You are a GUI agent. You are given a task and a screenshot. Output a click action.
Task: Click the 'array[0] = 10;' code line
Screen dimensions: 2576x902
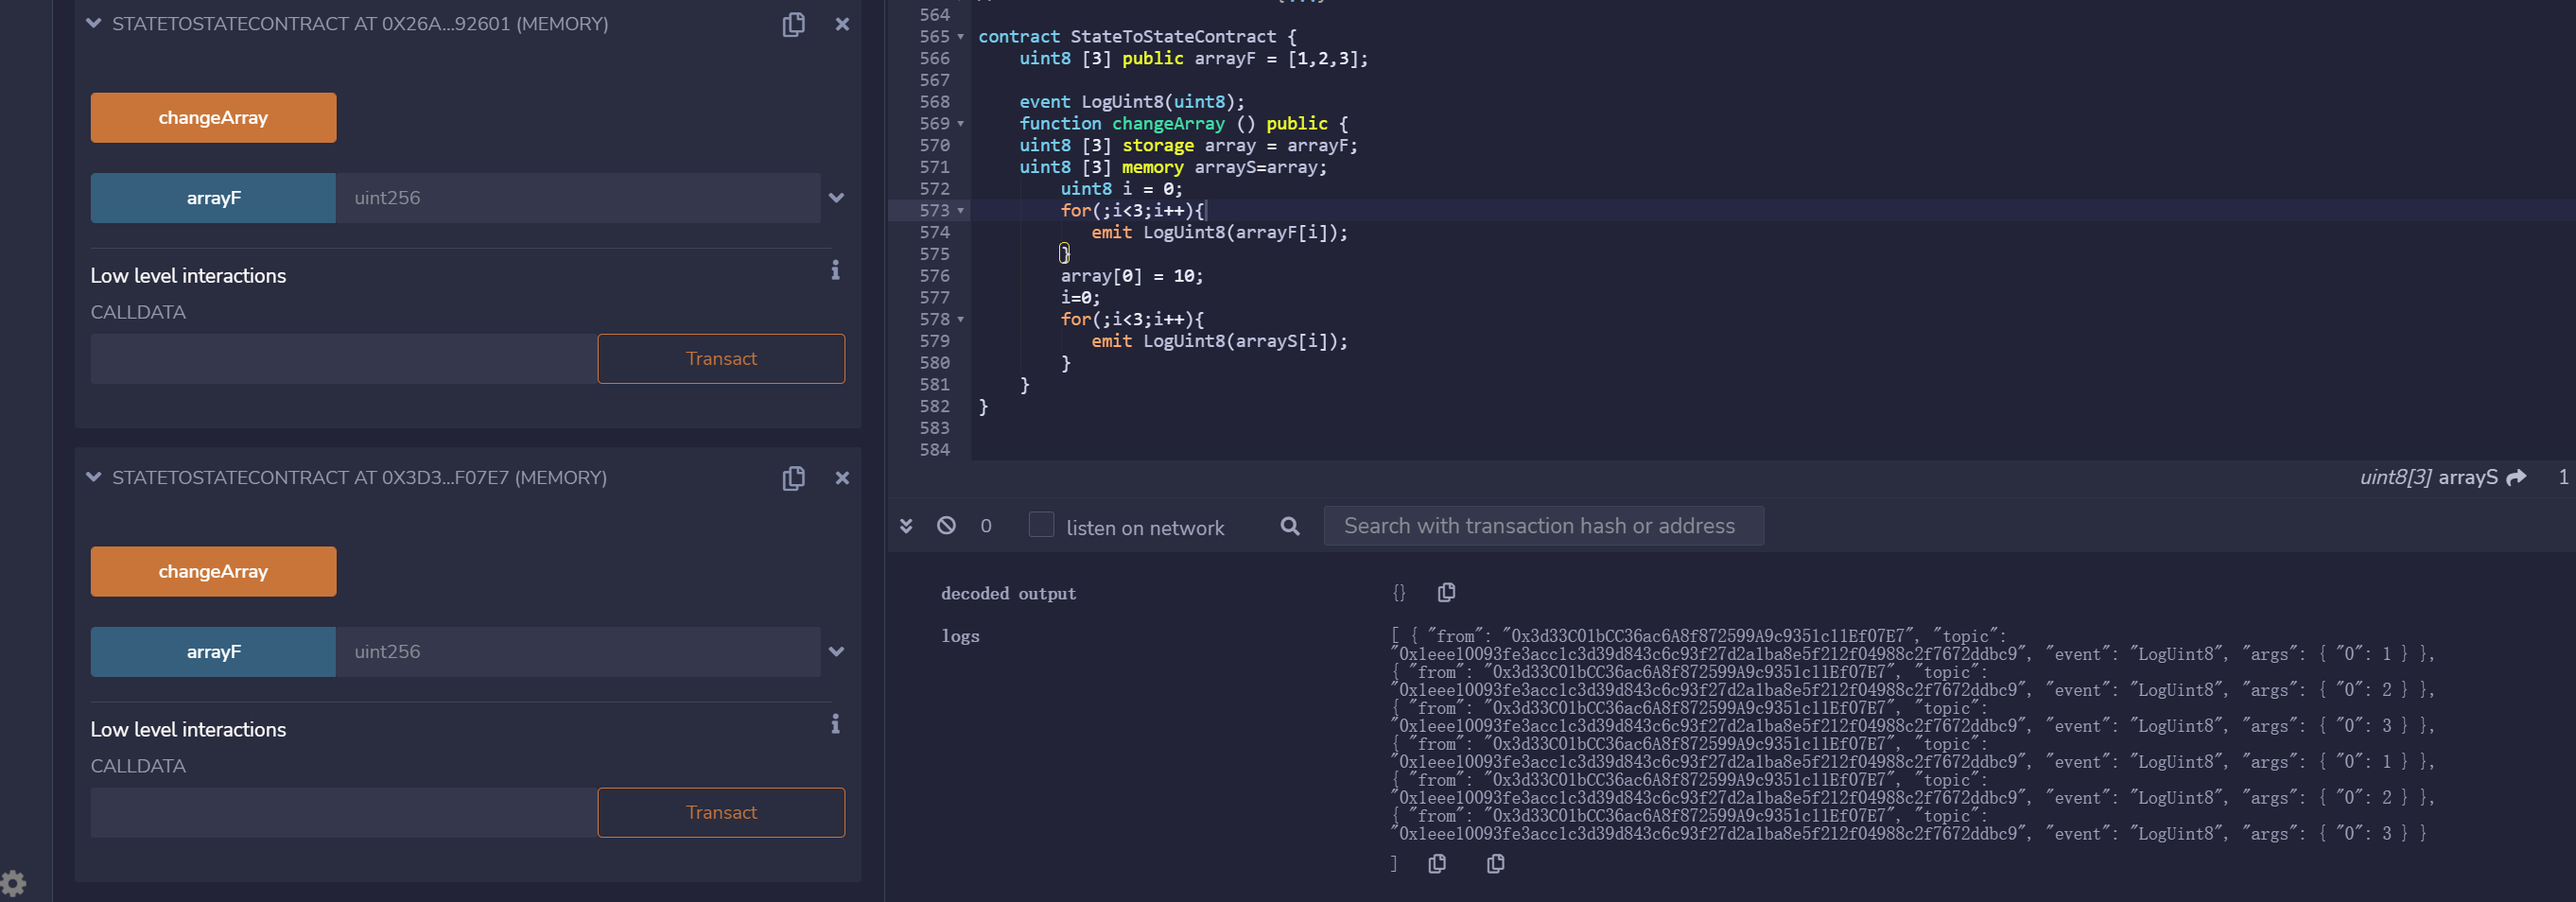click(x=1131, y=276)
